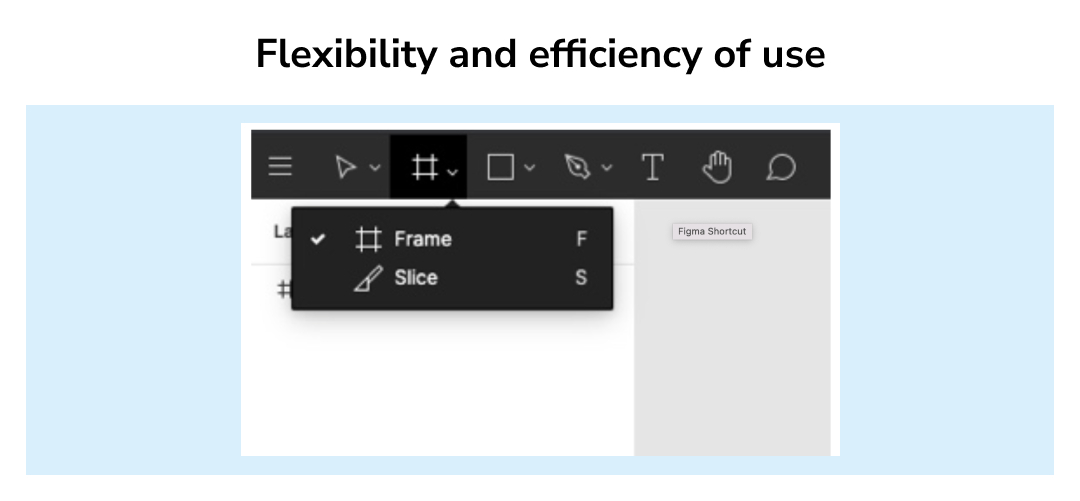Select the Move arrow tool
Viewport: 1080px width, 501px height.
pos(345,167)
